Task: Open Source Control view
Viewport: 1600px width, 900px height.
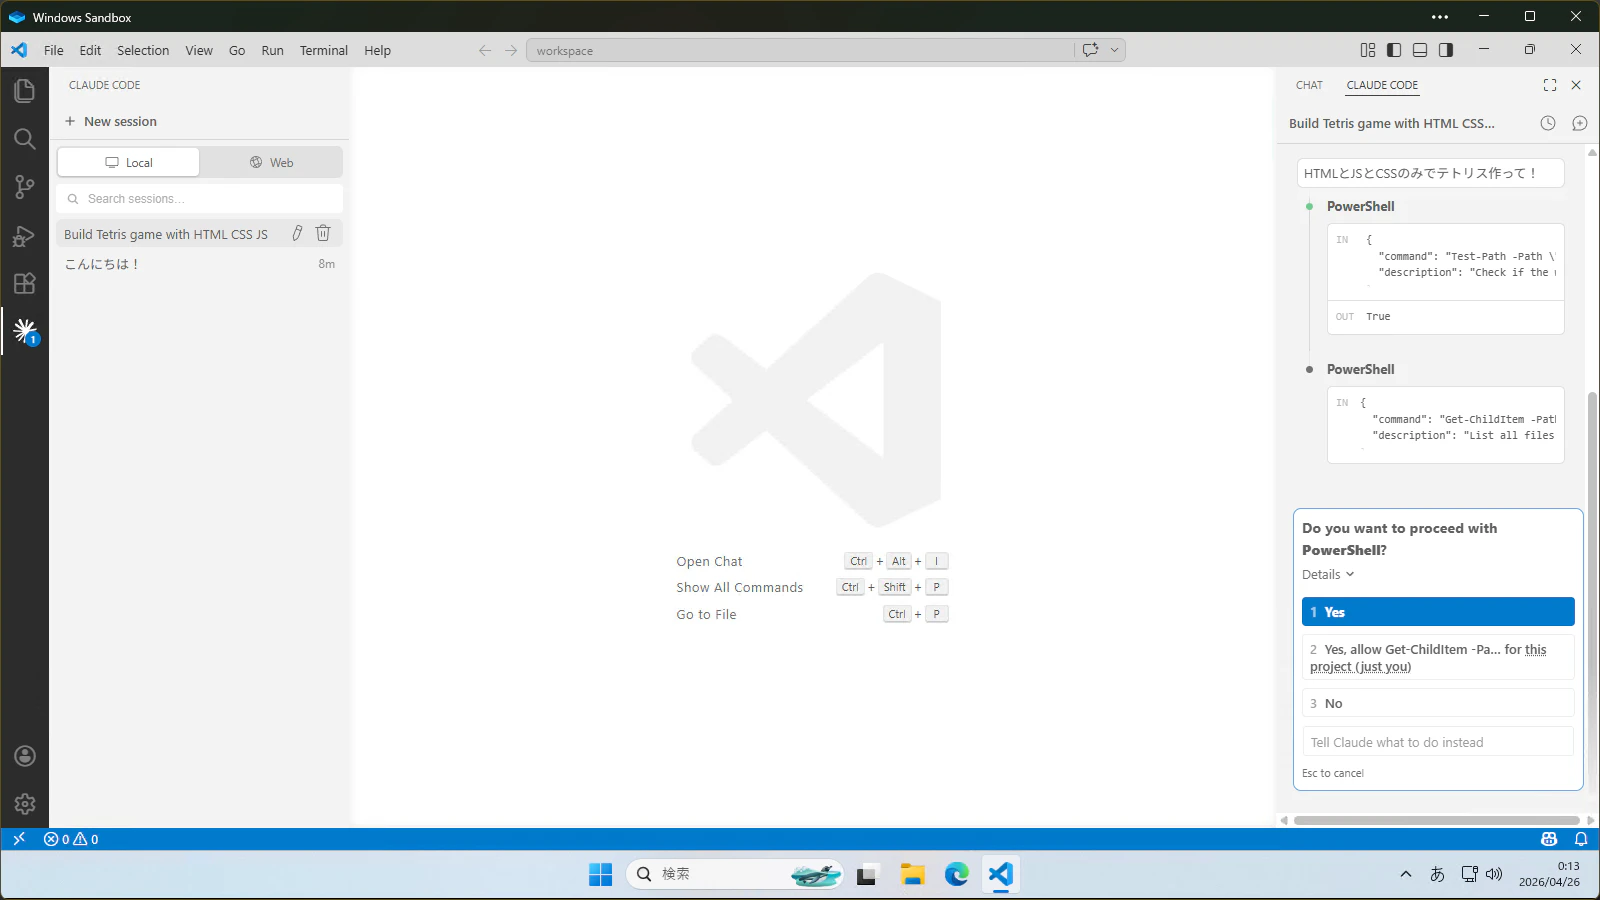Action: click(x=25, y=187)
